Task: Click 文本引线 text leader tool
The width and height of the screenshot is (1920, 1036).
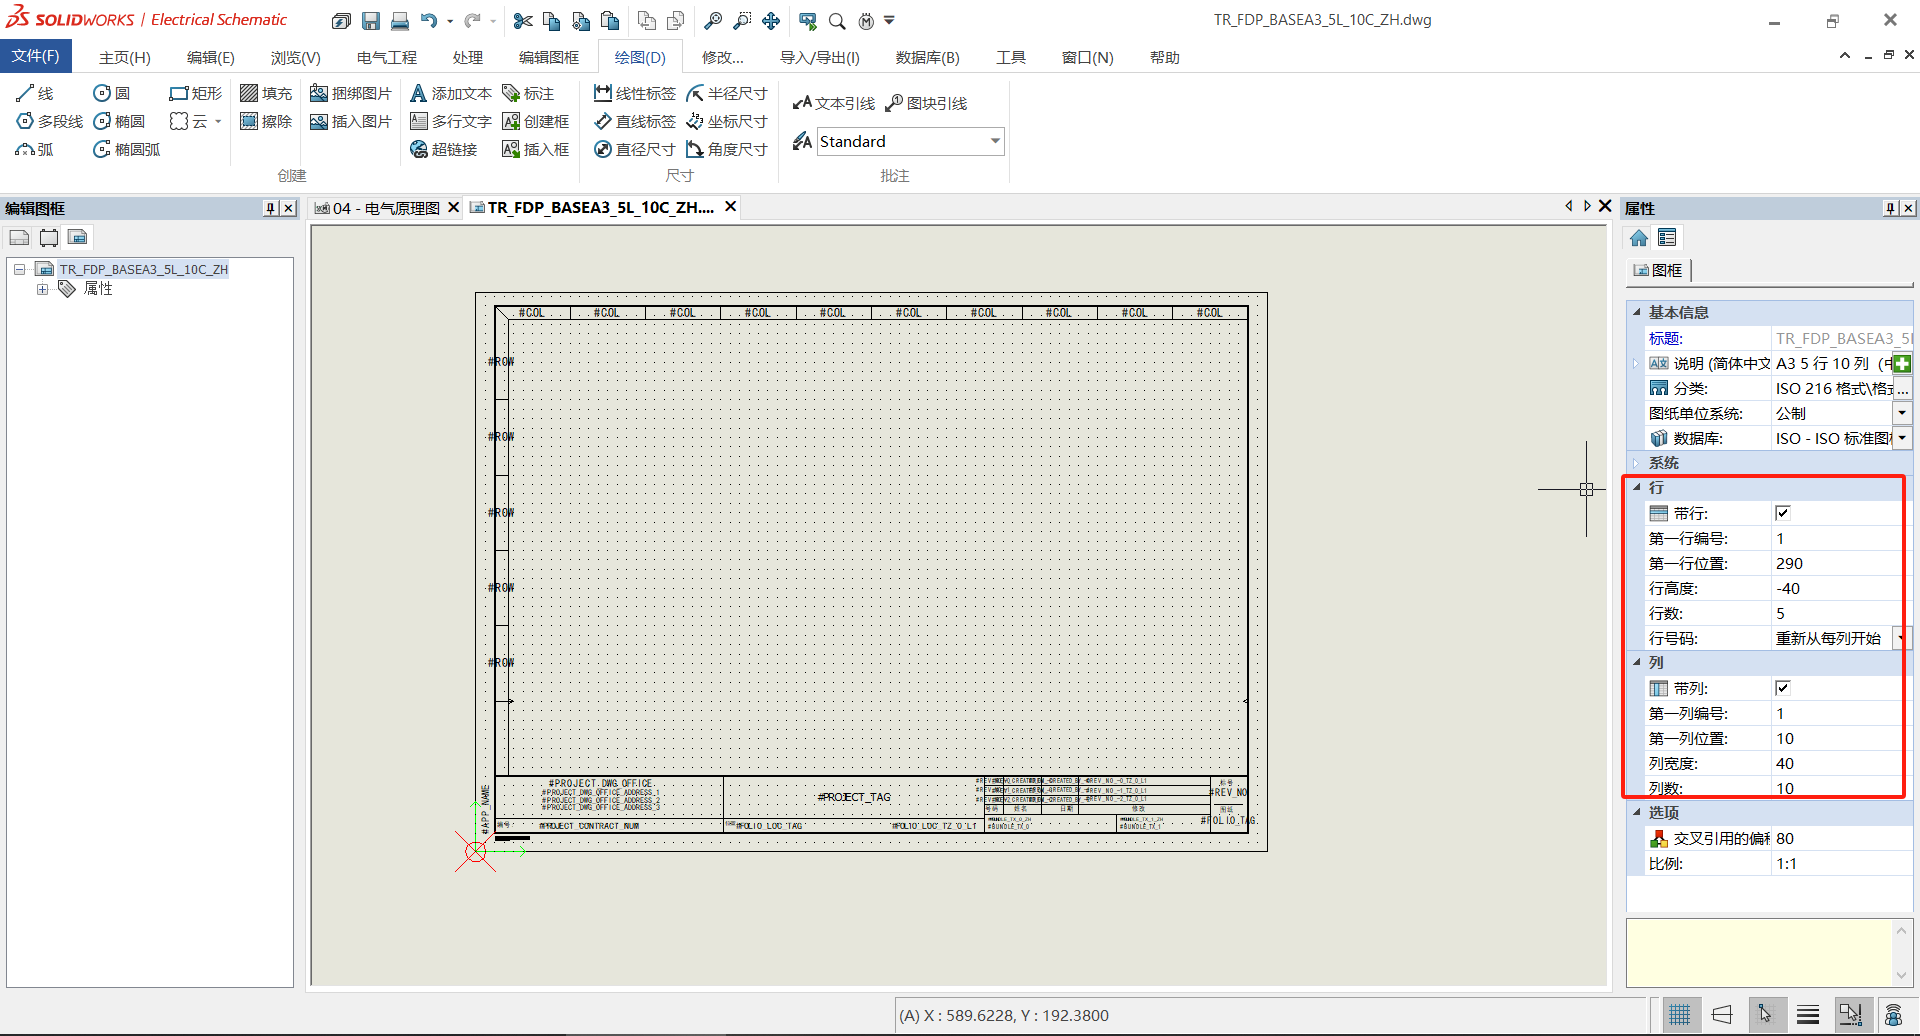Action: coord(833,103)
